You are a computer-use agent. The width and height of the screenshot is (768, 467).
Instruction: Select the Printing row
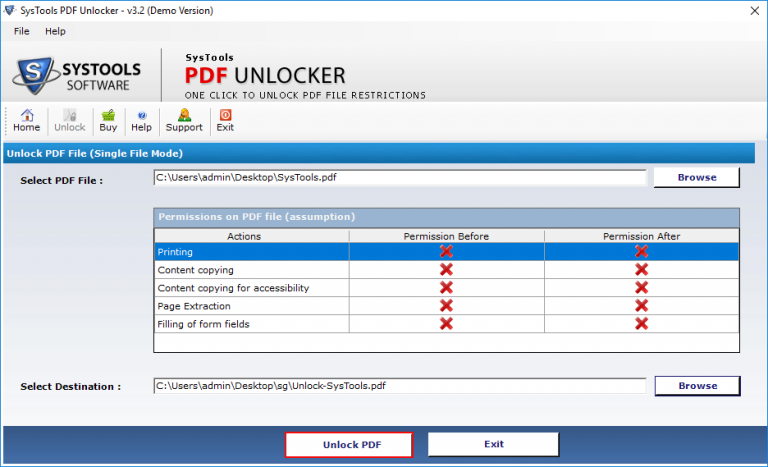(446, 252)
